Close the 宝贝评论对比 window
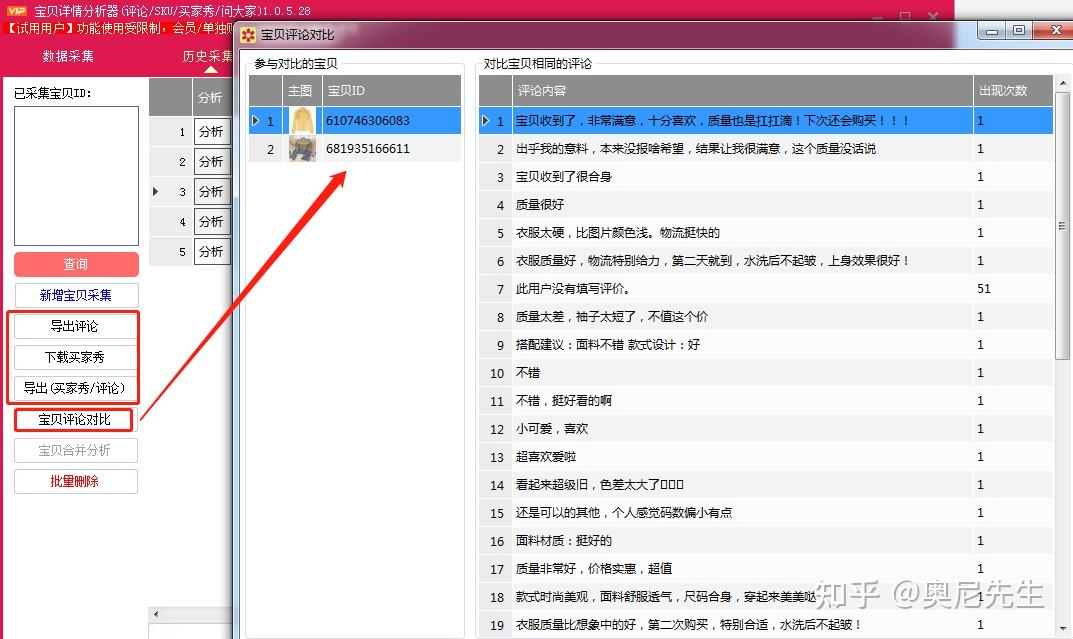The height and width of the screenshot is (639, 1073). point(1055,31)
